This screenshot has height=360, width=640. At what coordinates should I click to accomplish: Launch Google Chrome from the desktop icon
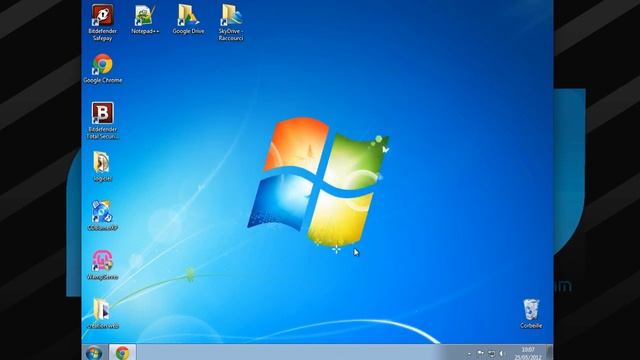[102, 69]
